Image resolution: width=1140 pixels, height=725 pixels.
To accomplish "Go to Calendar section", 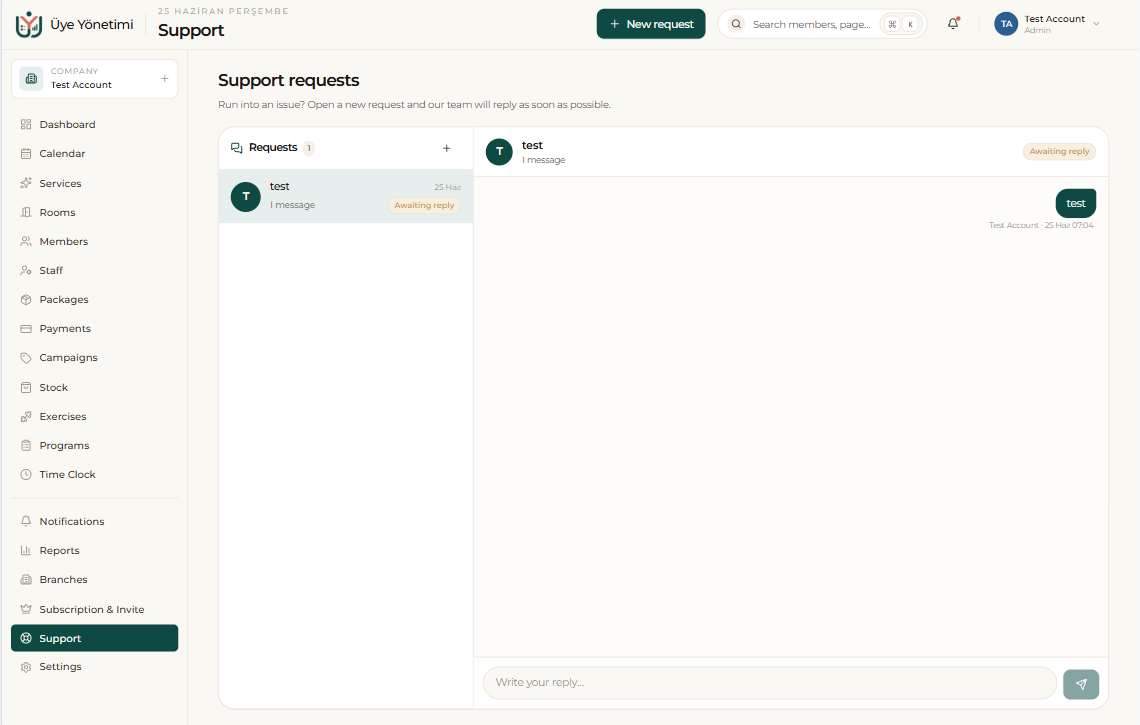I will [x=95, y=153].
